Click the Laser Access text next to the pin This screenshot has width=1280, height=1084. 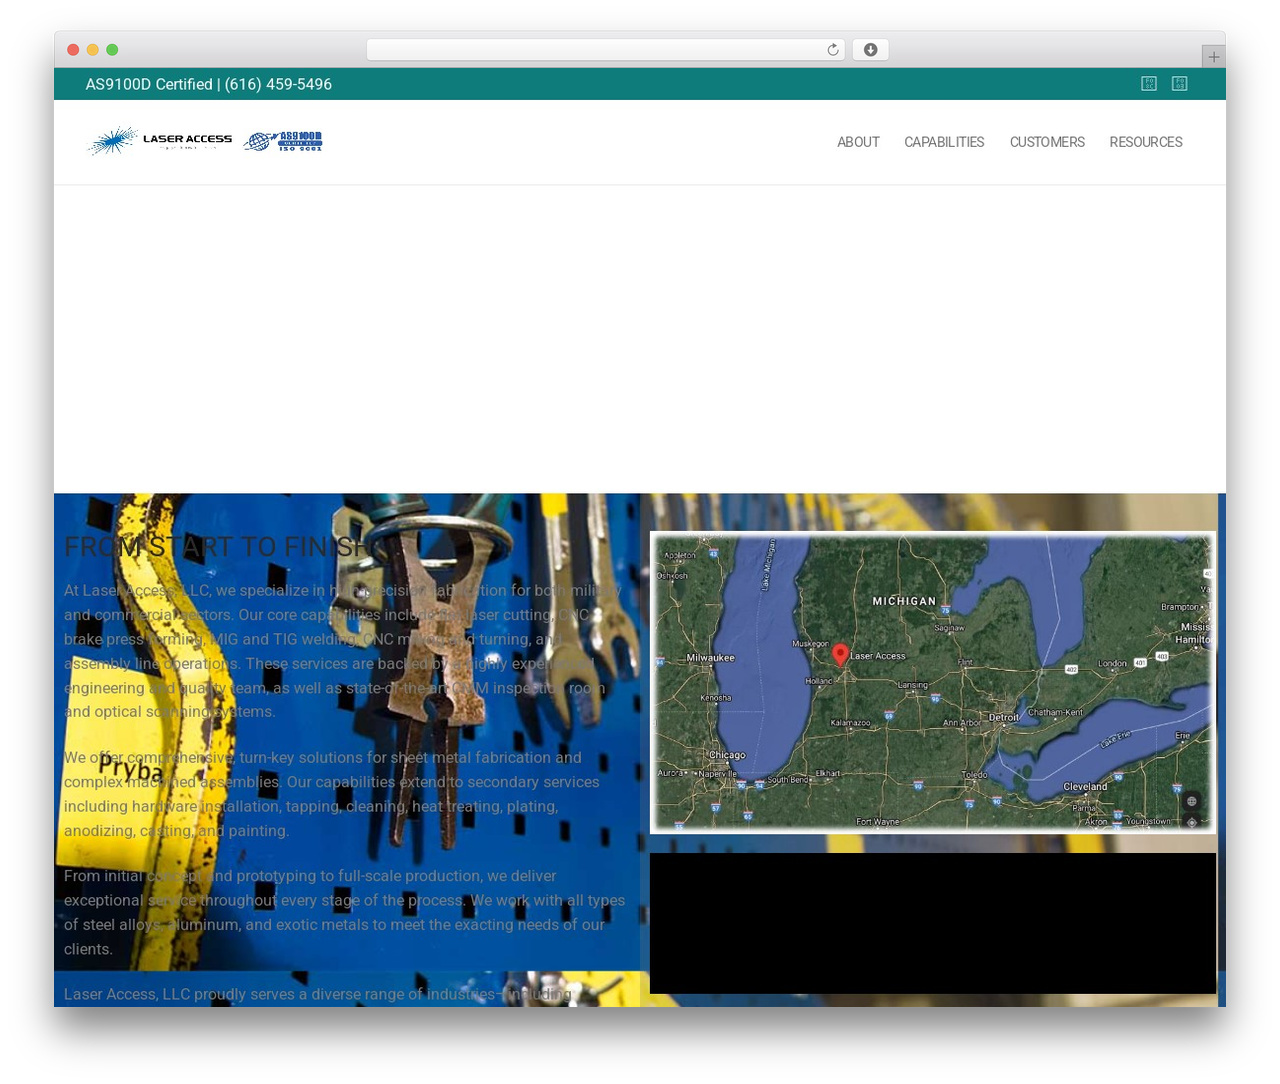pyautogui.click(x=877, y=656)
